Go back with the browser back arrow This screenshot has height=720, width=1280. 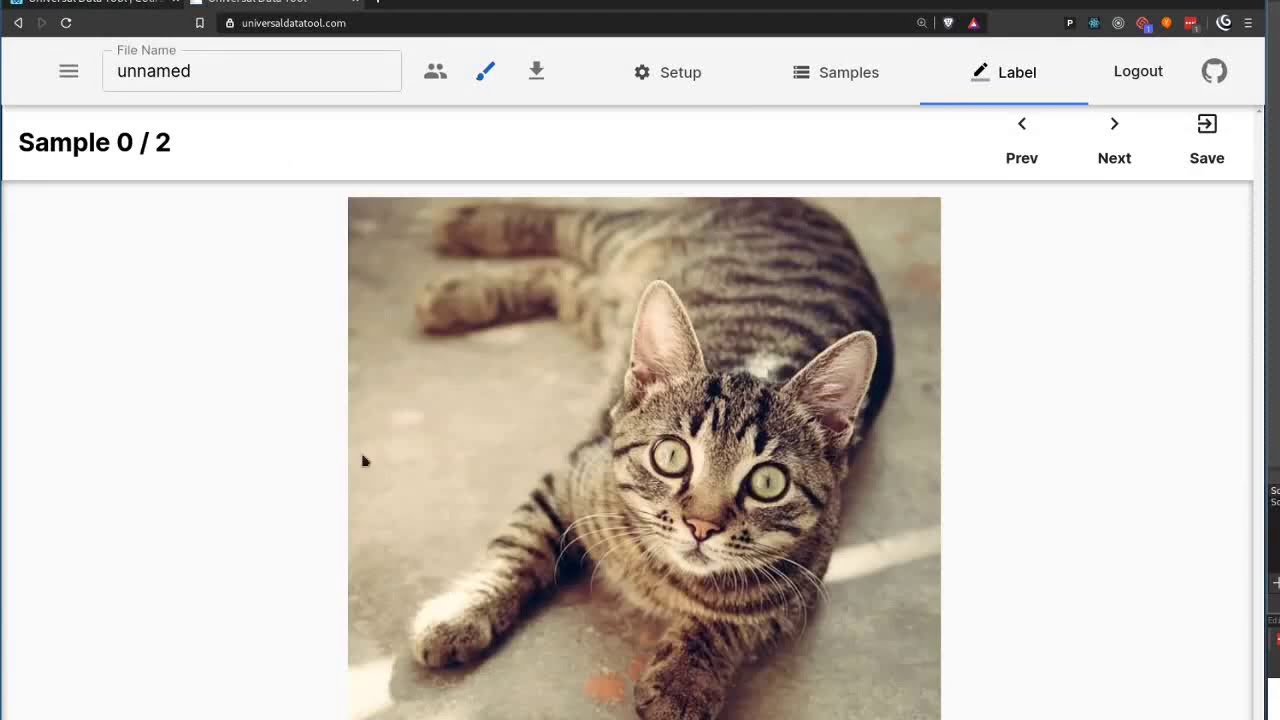coord(18,23)
